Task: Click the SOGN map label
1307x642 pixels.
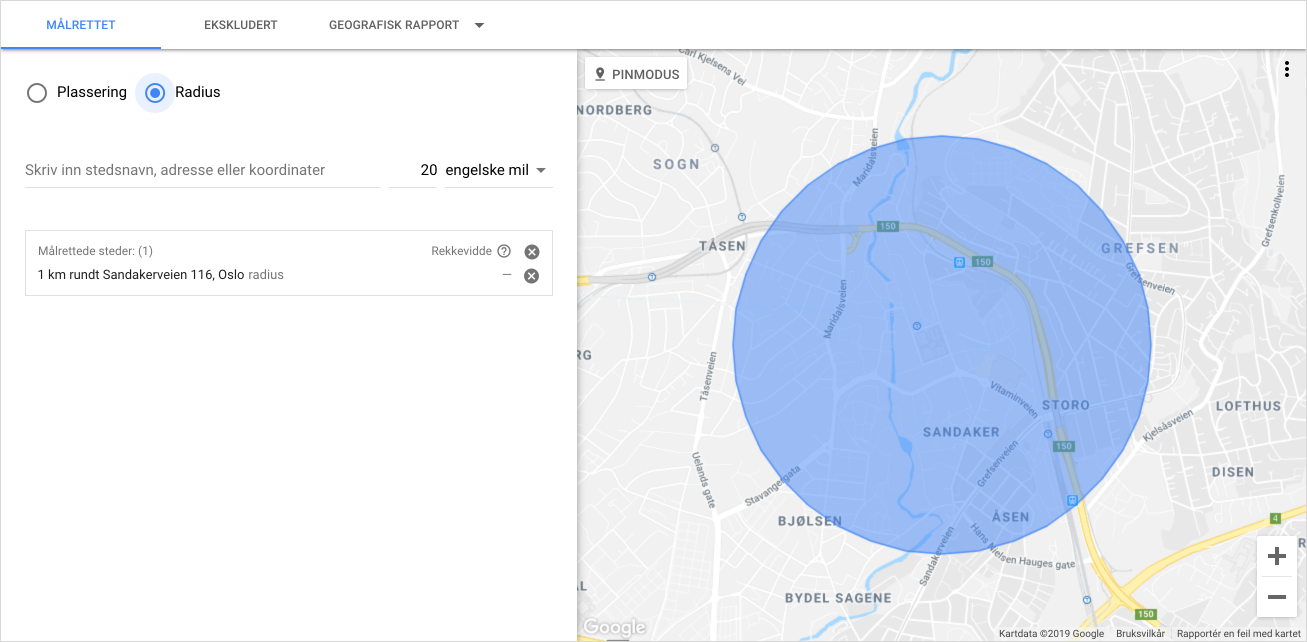Action: [677, 164]
